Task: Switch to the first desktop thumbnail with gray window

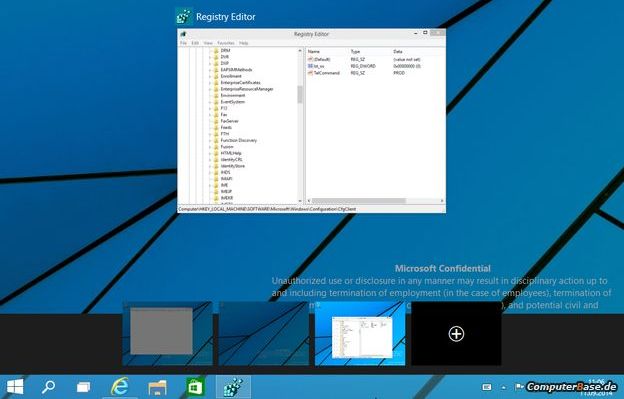Action: pyautogui.click(x=167, y=333)
